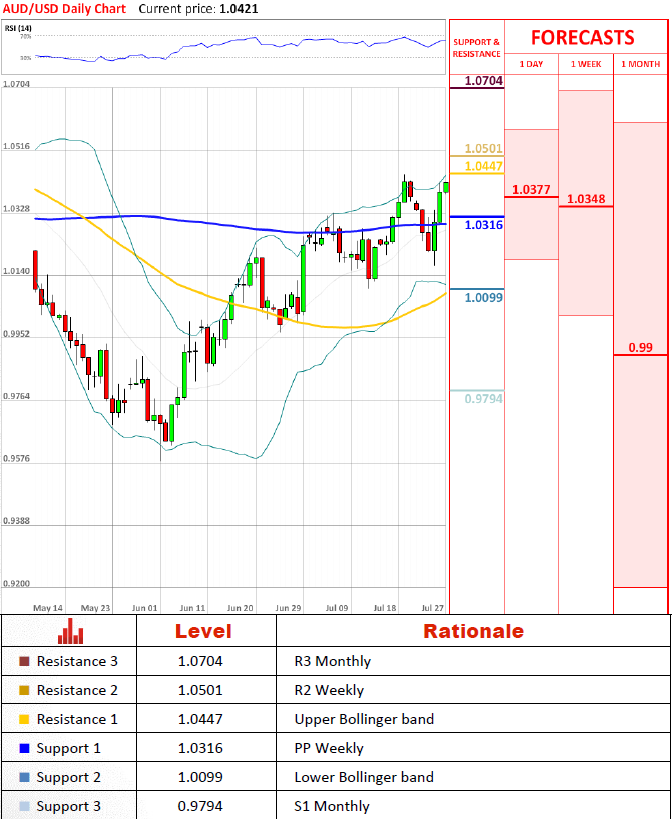Click the 1.0501 resistance label beside chart

point(483,148)
